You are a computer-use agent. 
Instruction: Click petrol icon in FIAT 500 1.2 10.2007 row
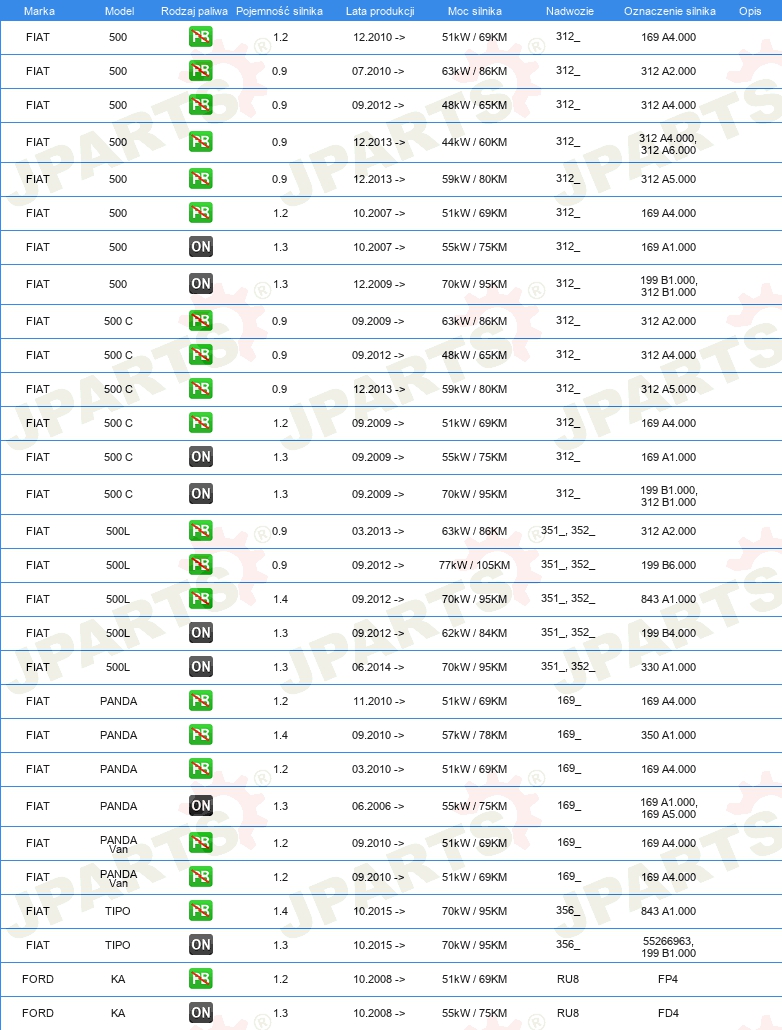coord(200,213)
